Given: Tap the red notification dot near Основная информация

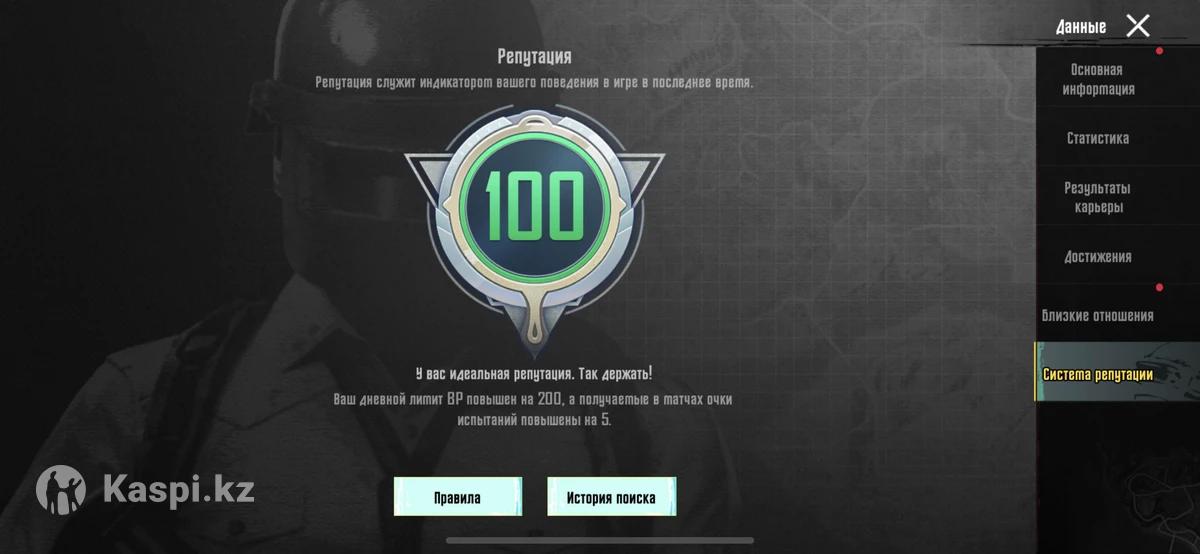Looking at the screenshot, I should [x=1159, y=50].
